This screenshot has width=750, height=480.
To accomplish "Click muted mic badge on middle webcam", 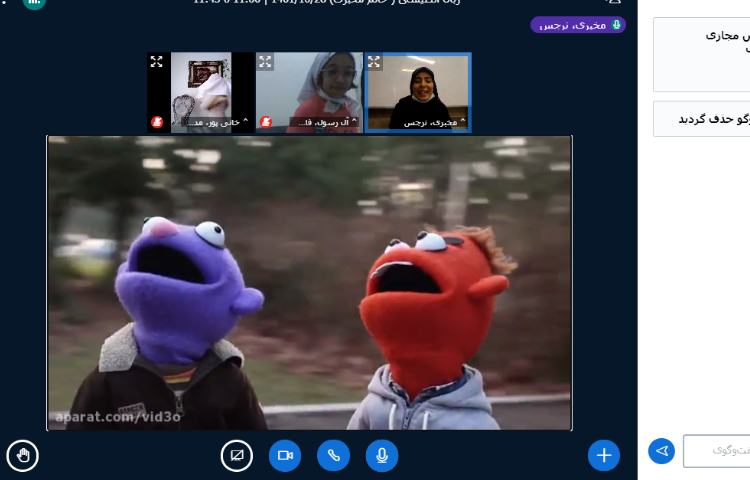I will 266,122.
